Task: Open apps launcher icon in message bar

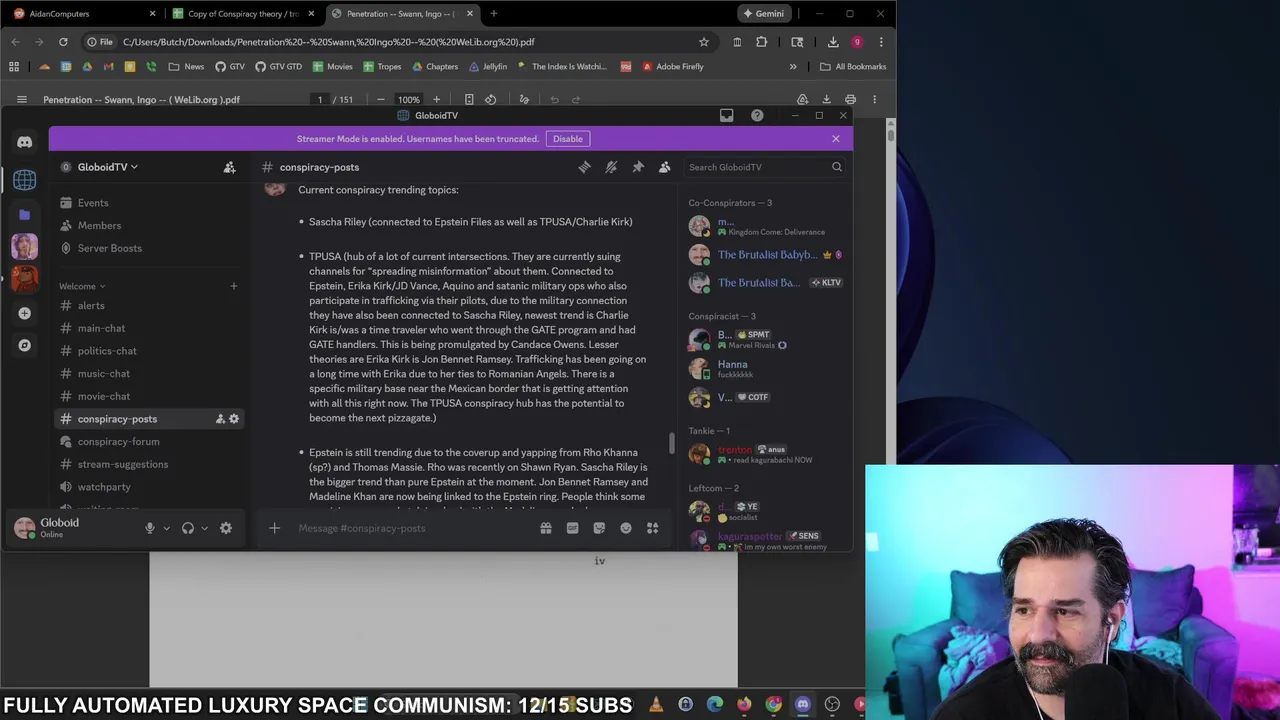Action: point(652,528)
